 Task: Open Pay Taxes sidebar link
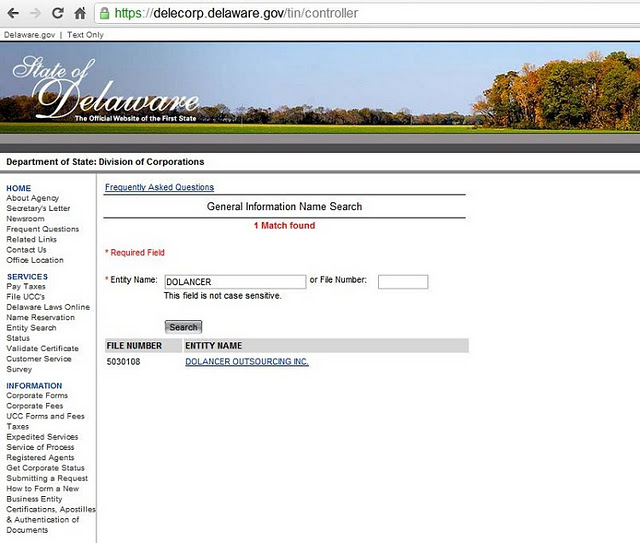click(26, 287)
